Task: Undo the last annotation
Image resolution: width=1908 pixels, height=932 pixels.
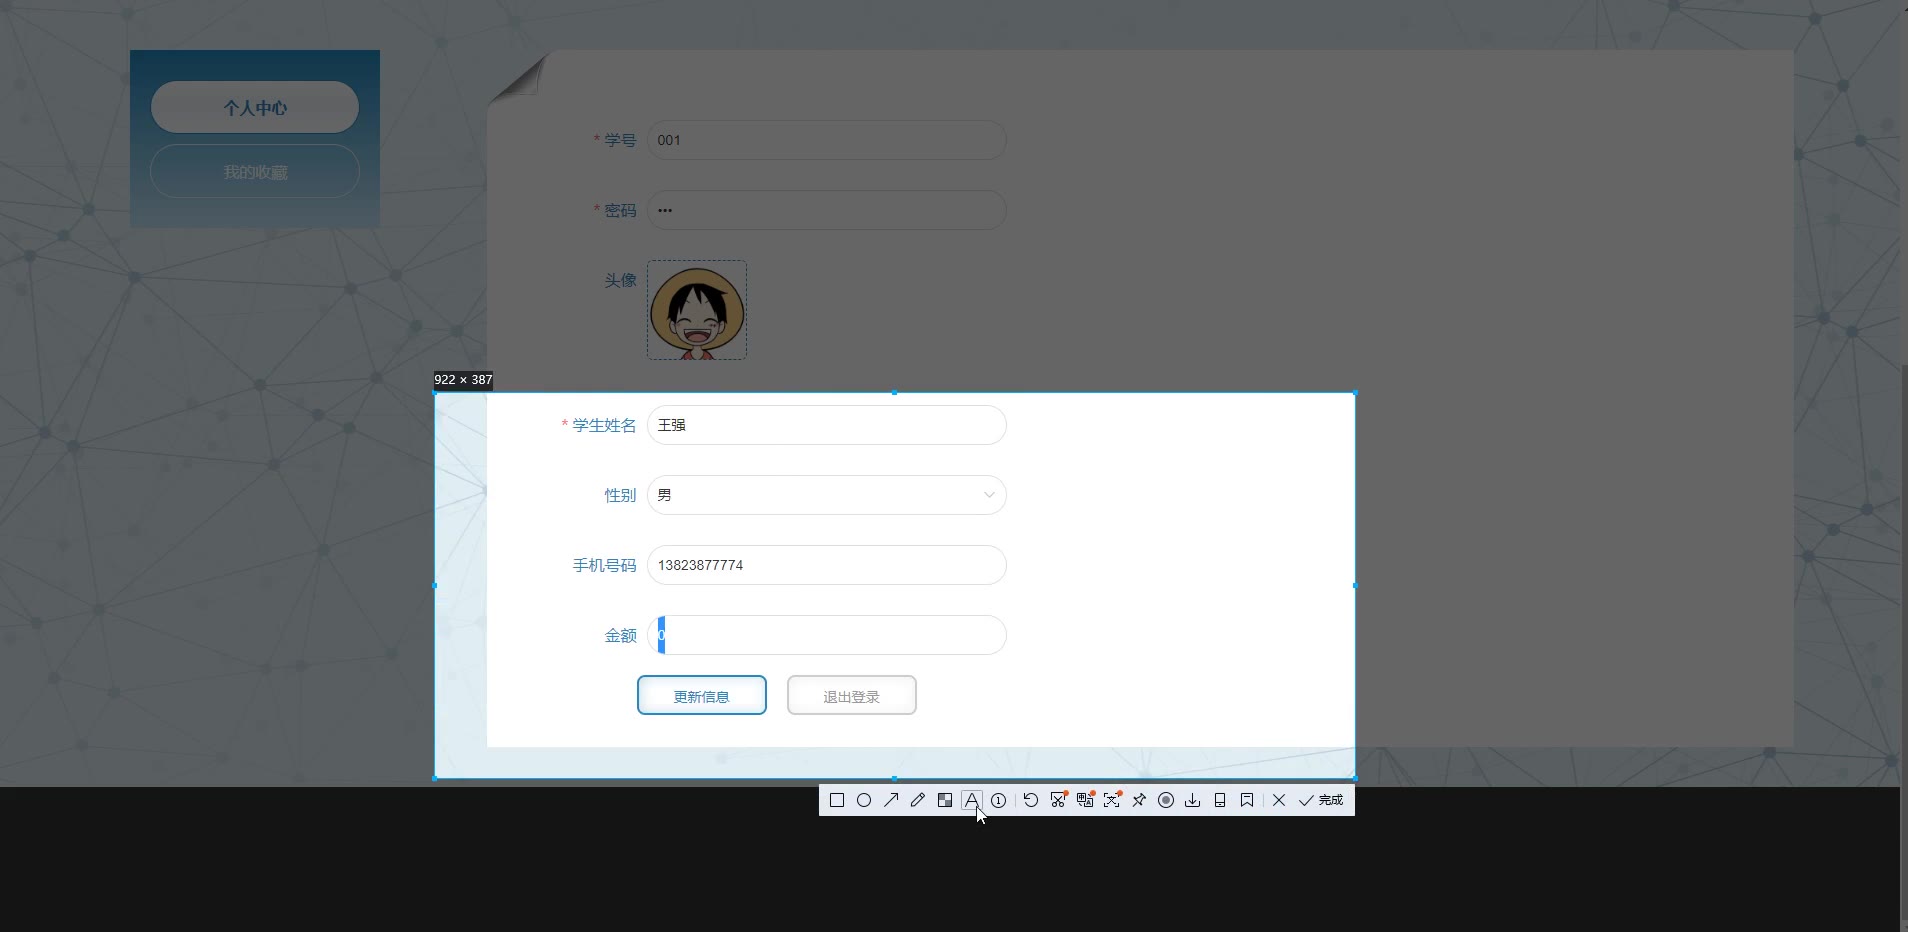Action: [1031, 800]
